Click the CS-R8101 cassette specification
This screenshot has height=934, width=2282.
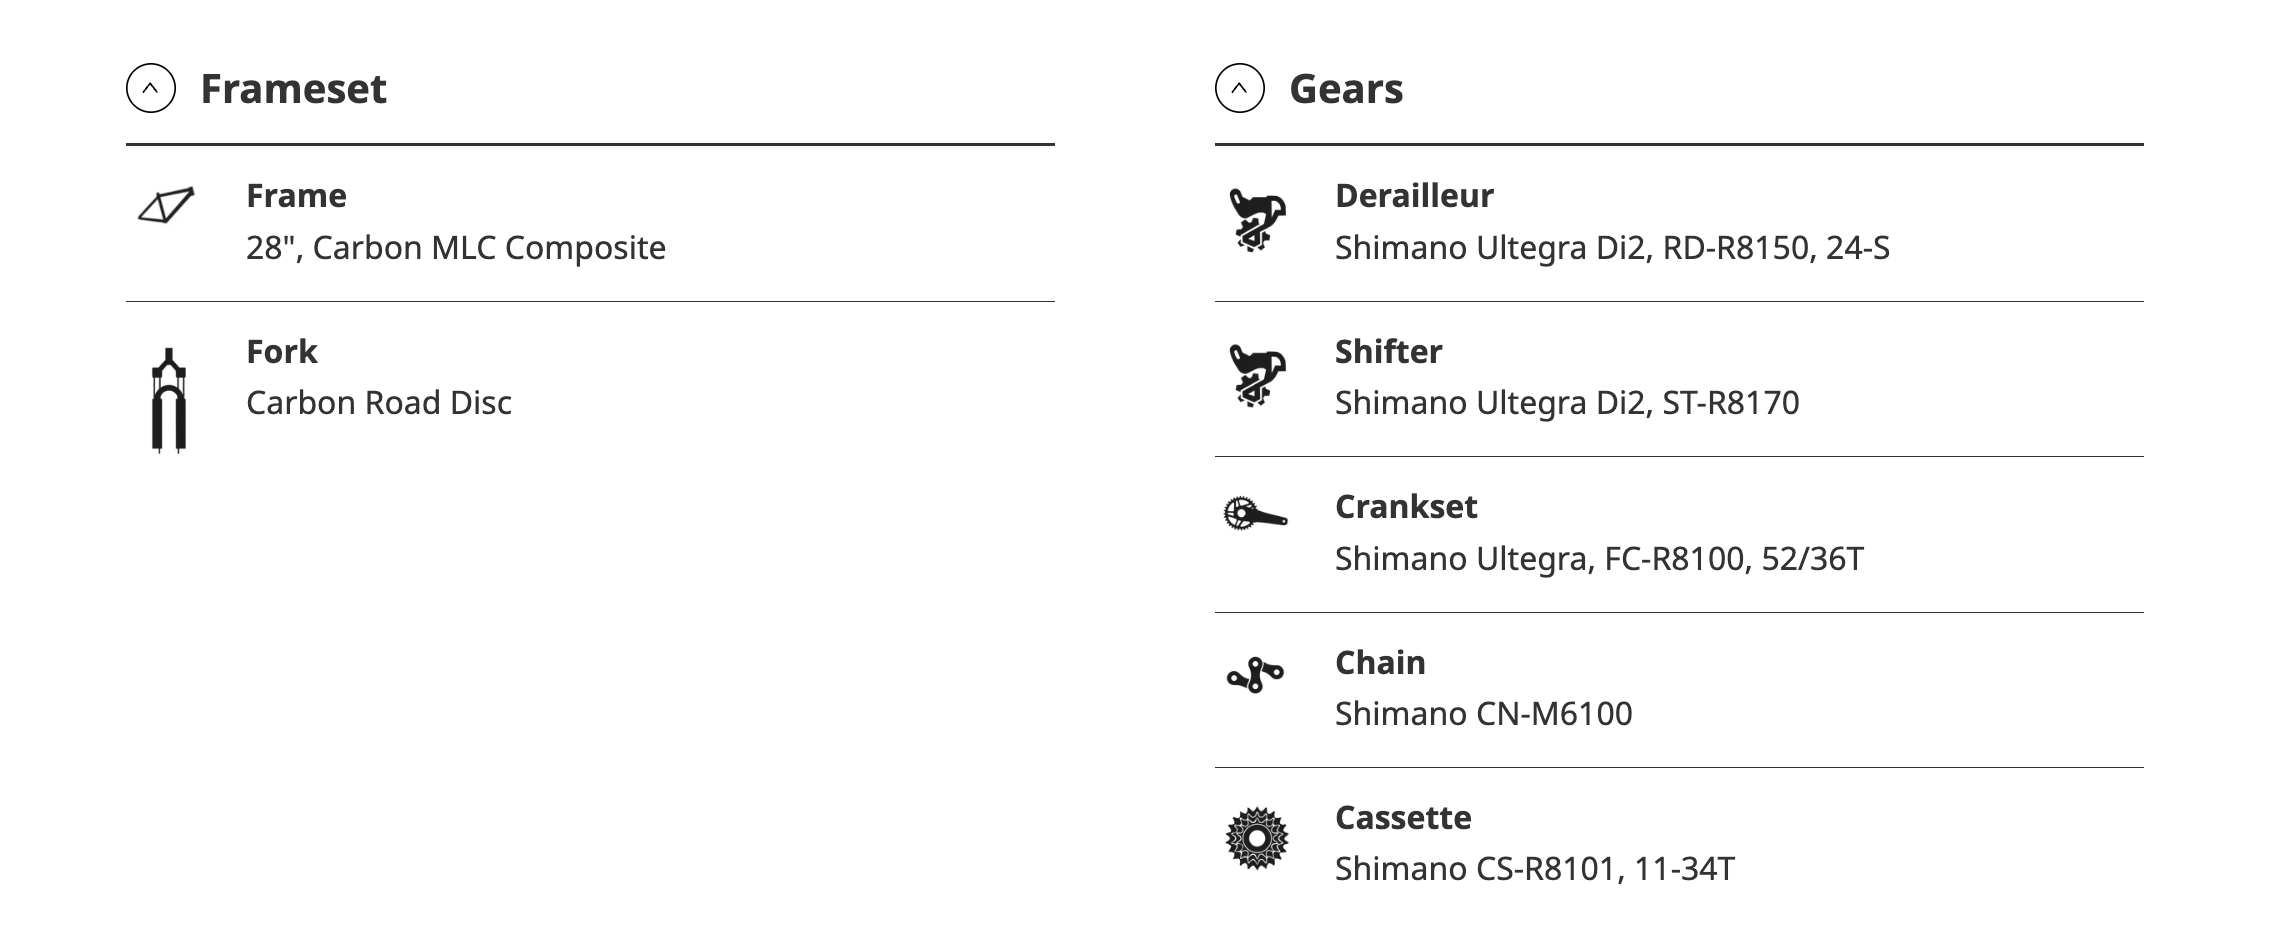coord(1534,868)
